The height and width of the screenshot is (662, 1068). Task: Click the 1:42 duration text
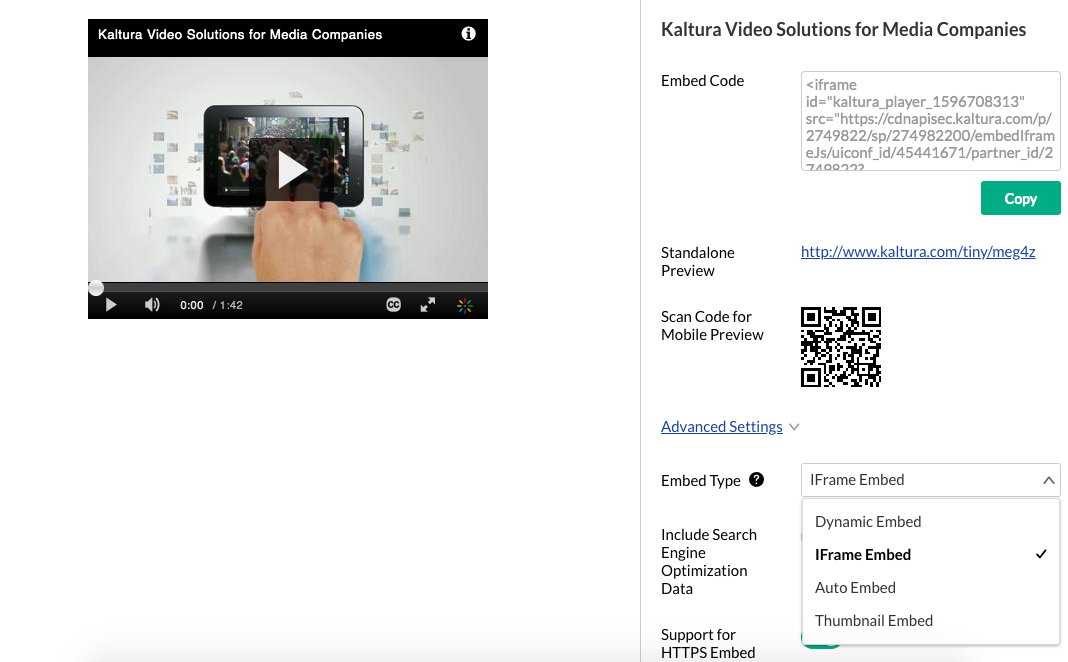click(x=231, y=305)
